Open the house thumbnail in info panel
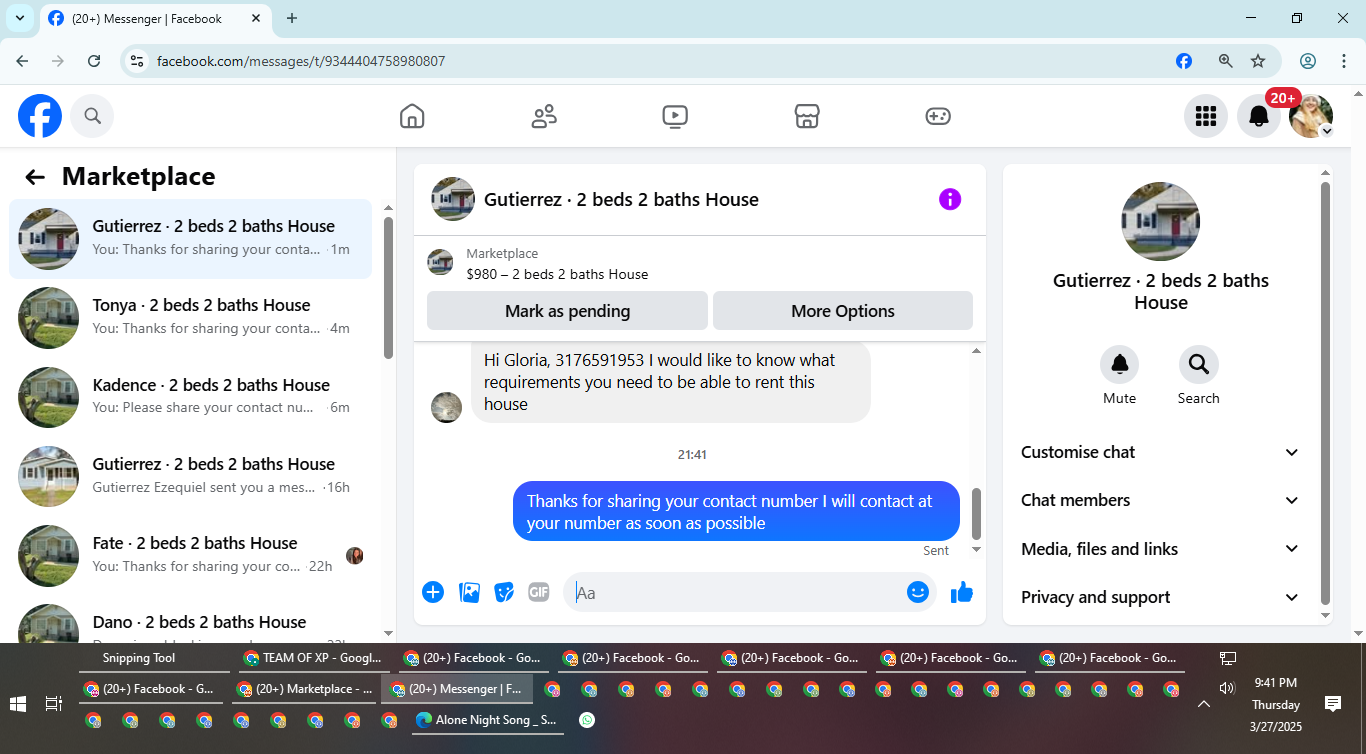 click(x=1160, y=221)
